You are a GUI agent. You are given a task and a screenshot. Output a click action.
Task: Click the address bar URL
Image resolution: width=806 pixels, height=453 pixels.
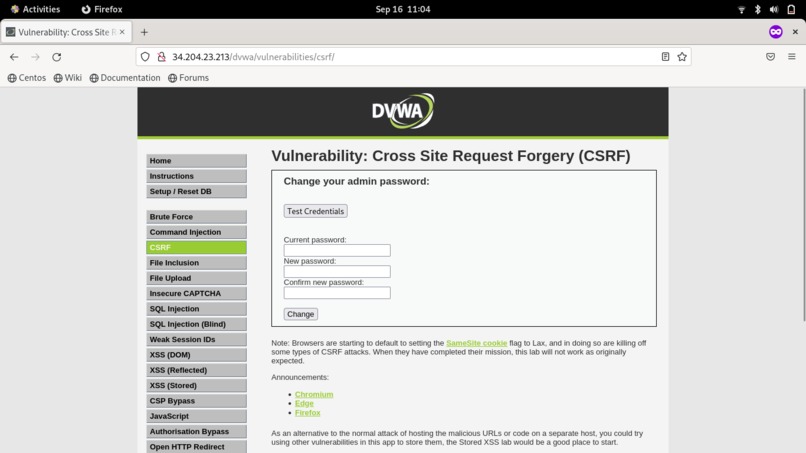coord(253,57)
